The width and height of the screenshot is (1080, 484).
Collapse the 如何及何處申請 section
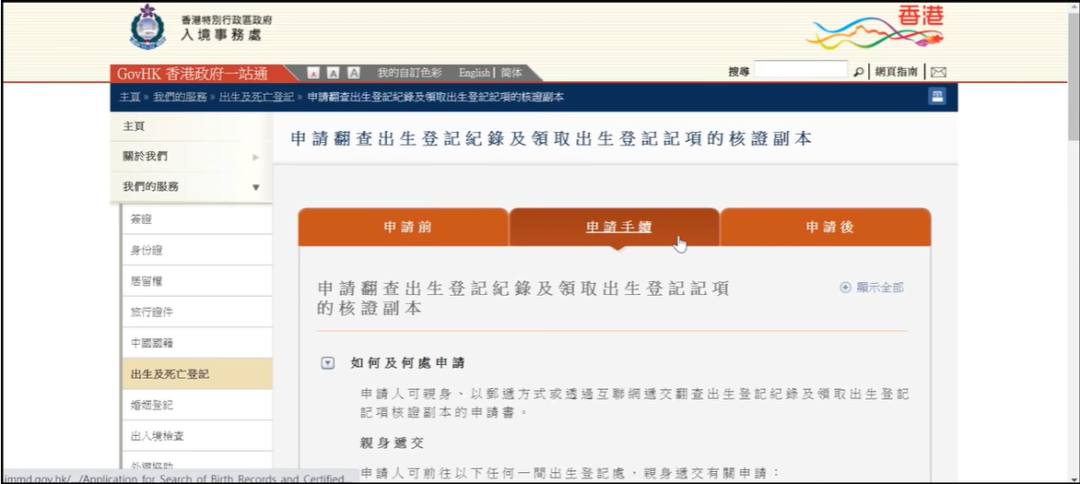(327, 363)
